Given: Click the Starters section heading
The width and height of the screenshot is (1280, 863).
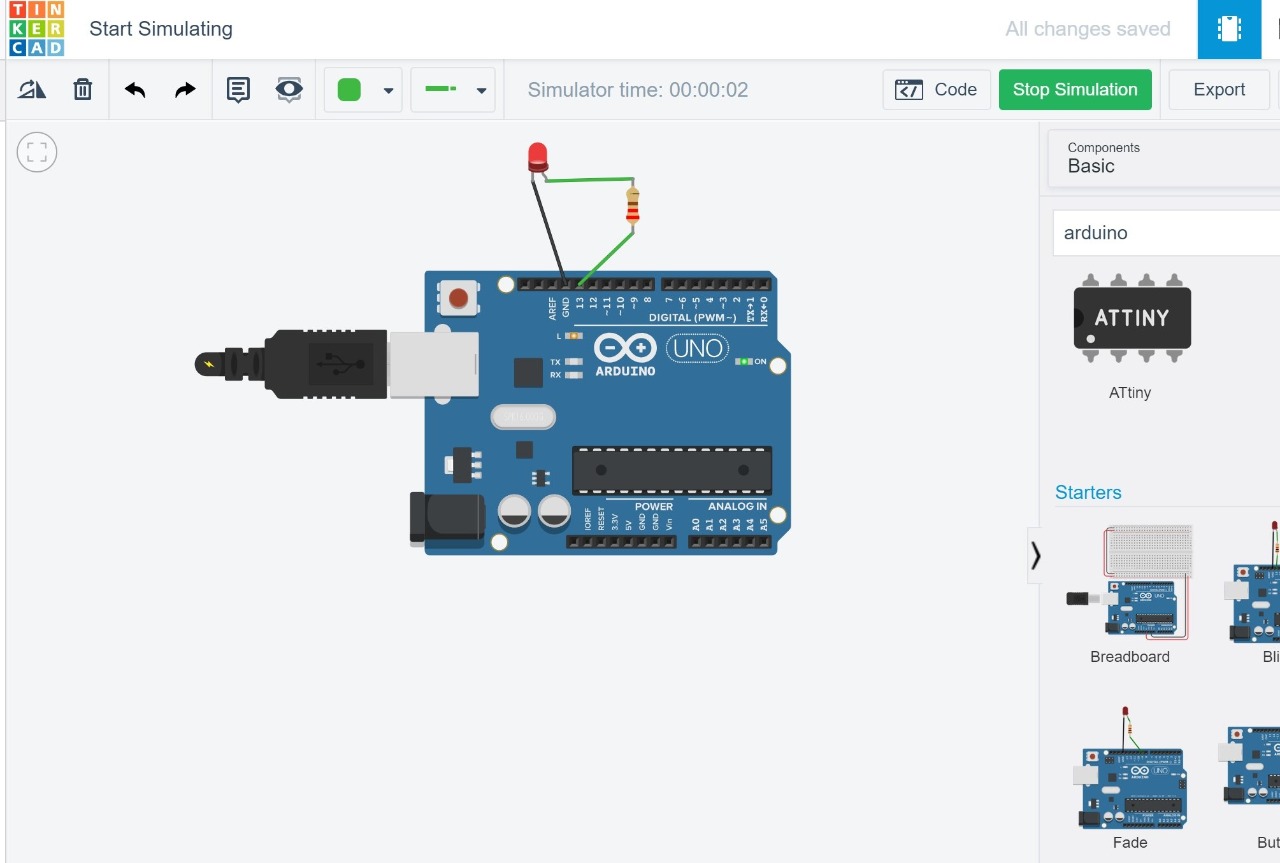Looking at the screenshot, I should click(x=1088, y=492).
